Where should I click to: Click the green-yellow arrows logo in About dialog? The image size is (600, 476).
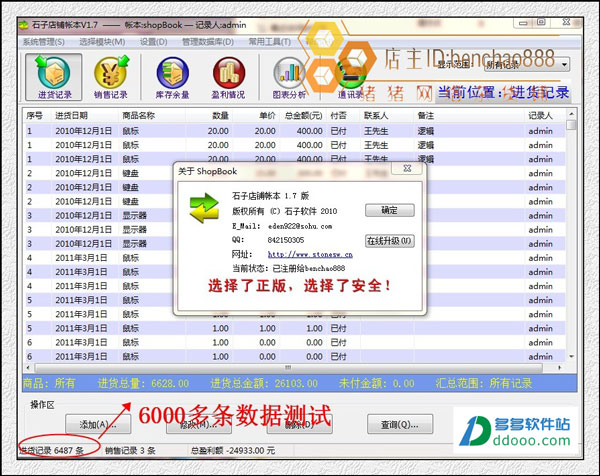(204, 208)
